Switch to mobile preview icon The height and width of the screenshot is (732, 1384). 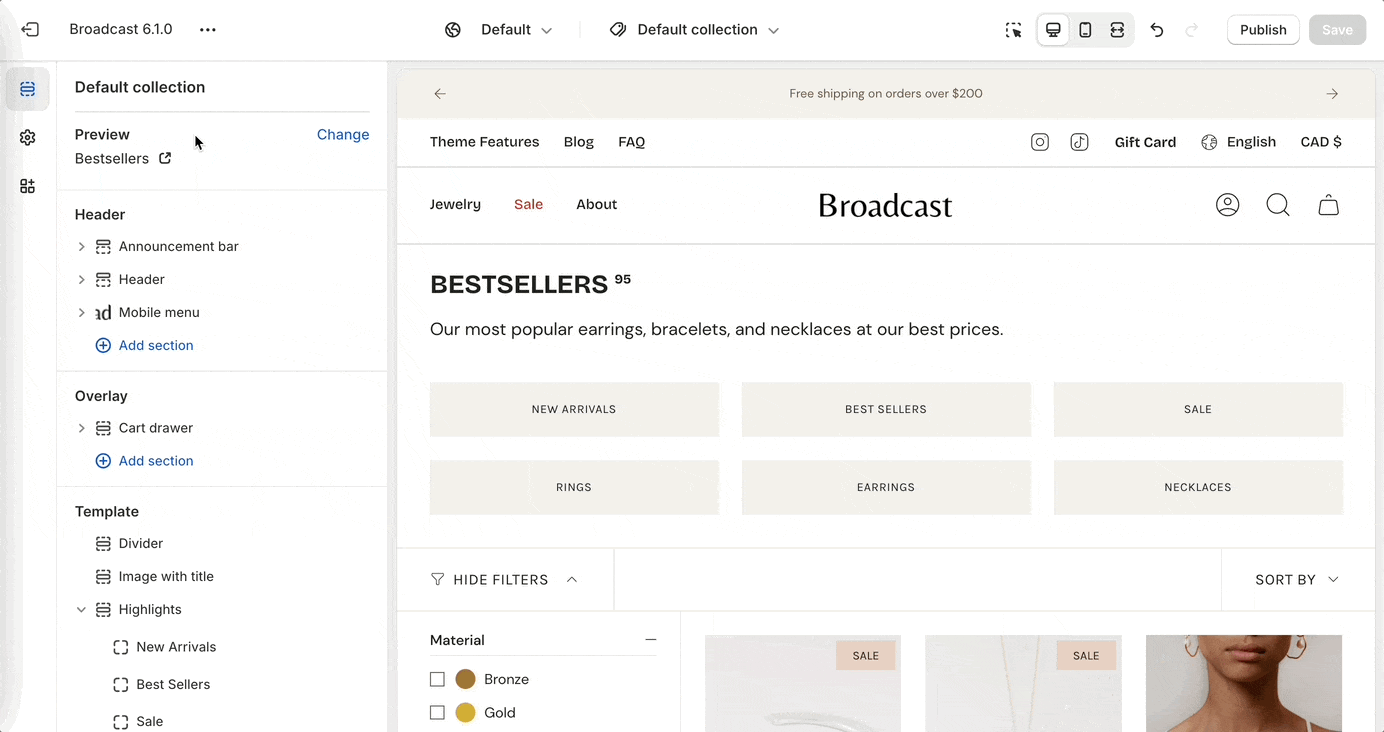click(x=1085, y=30)
